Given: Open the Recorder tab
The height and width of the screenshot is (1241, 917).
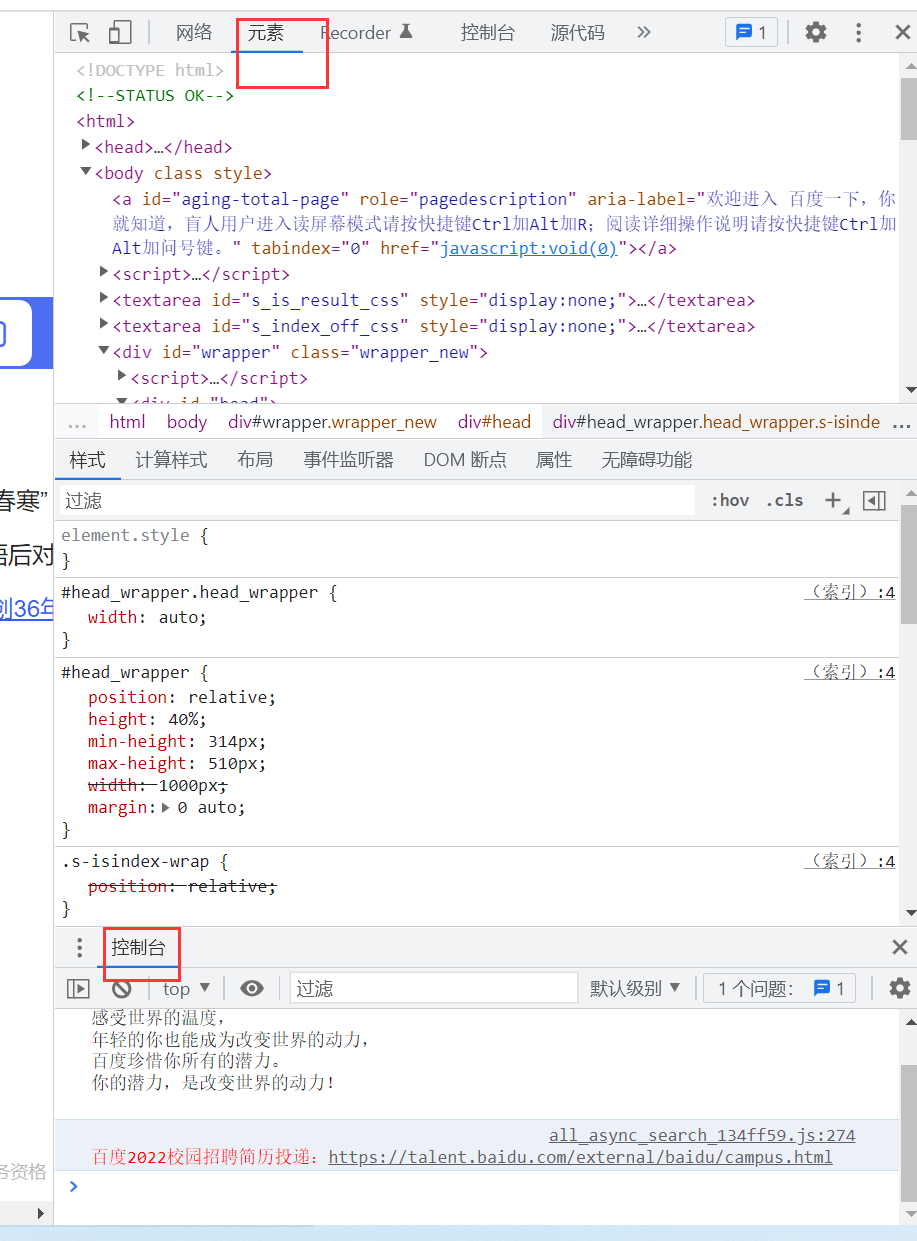Looking at the screenshot, I should point(366,33).
